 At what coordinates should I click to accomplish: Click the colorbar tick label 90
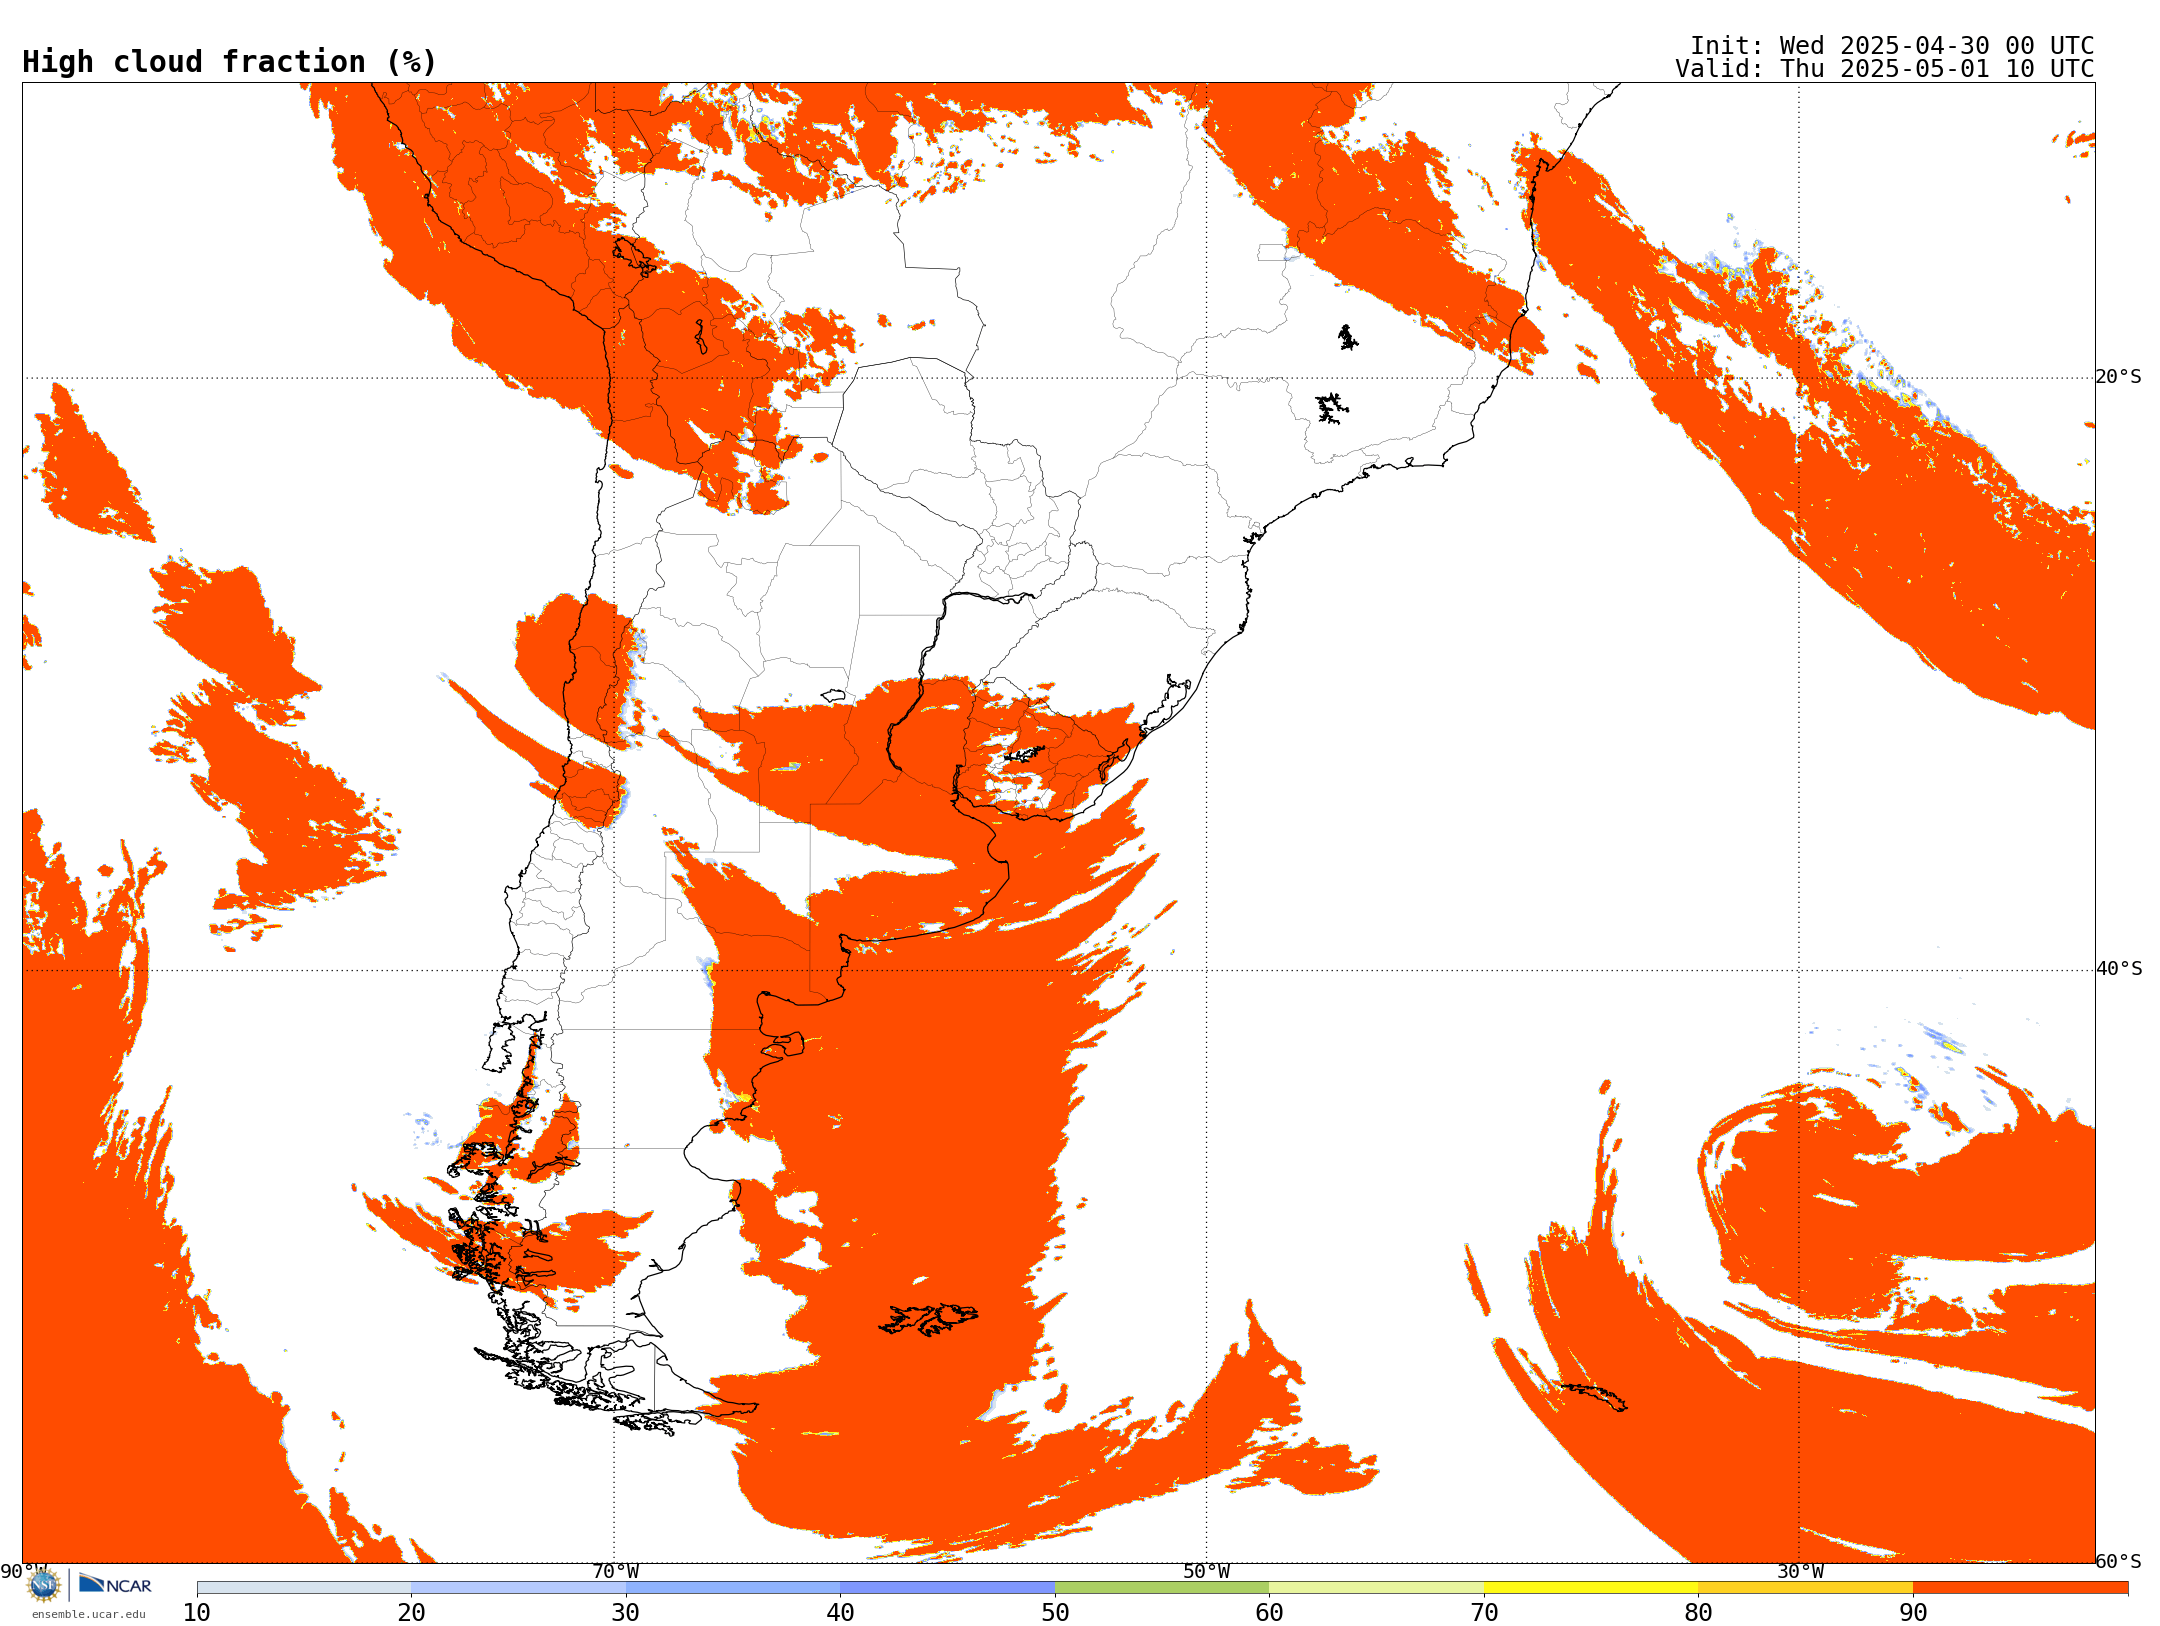pos(1913,1613)
